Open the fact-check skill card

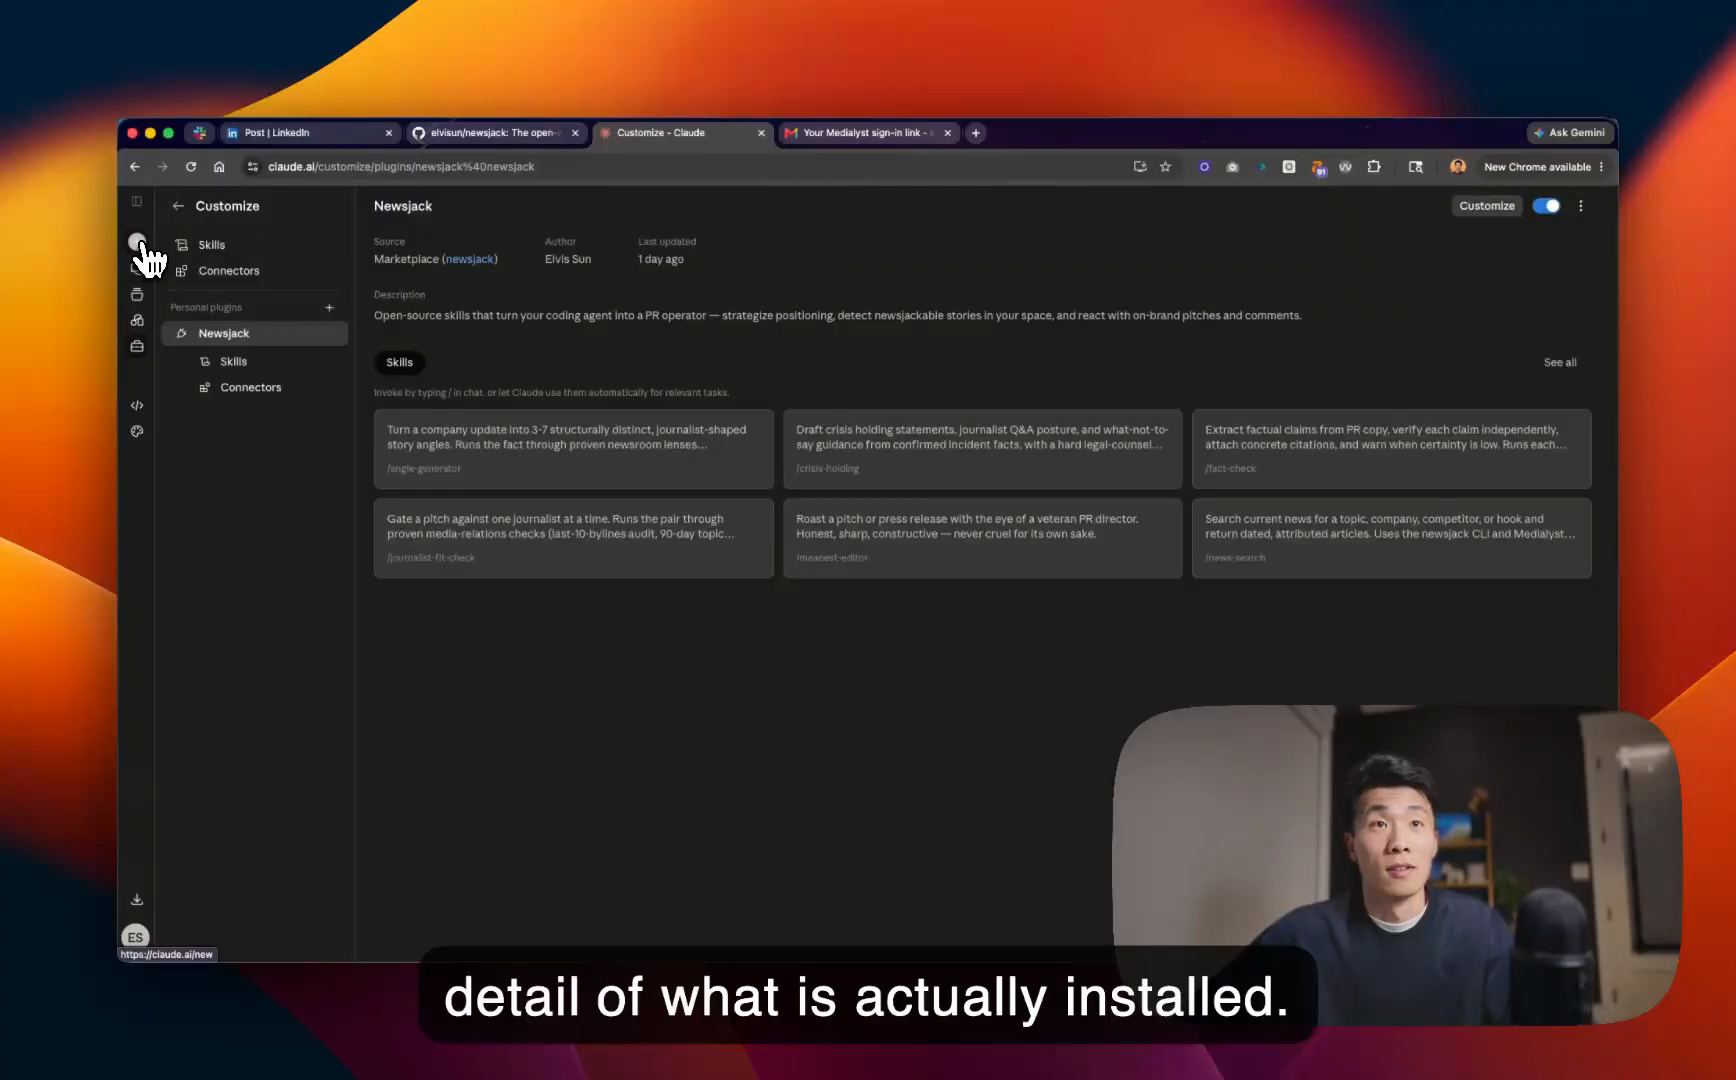[x=1391, y=449]
